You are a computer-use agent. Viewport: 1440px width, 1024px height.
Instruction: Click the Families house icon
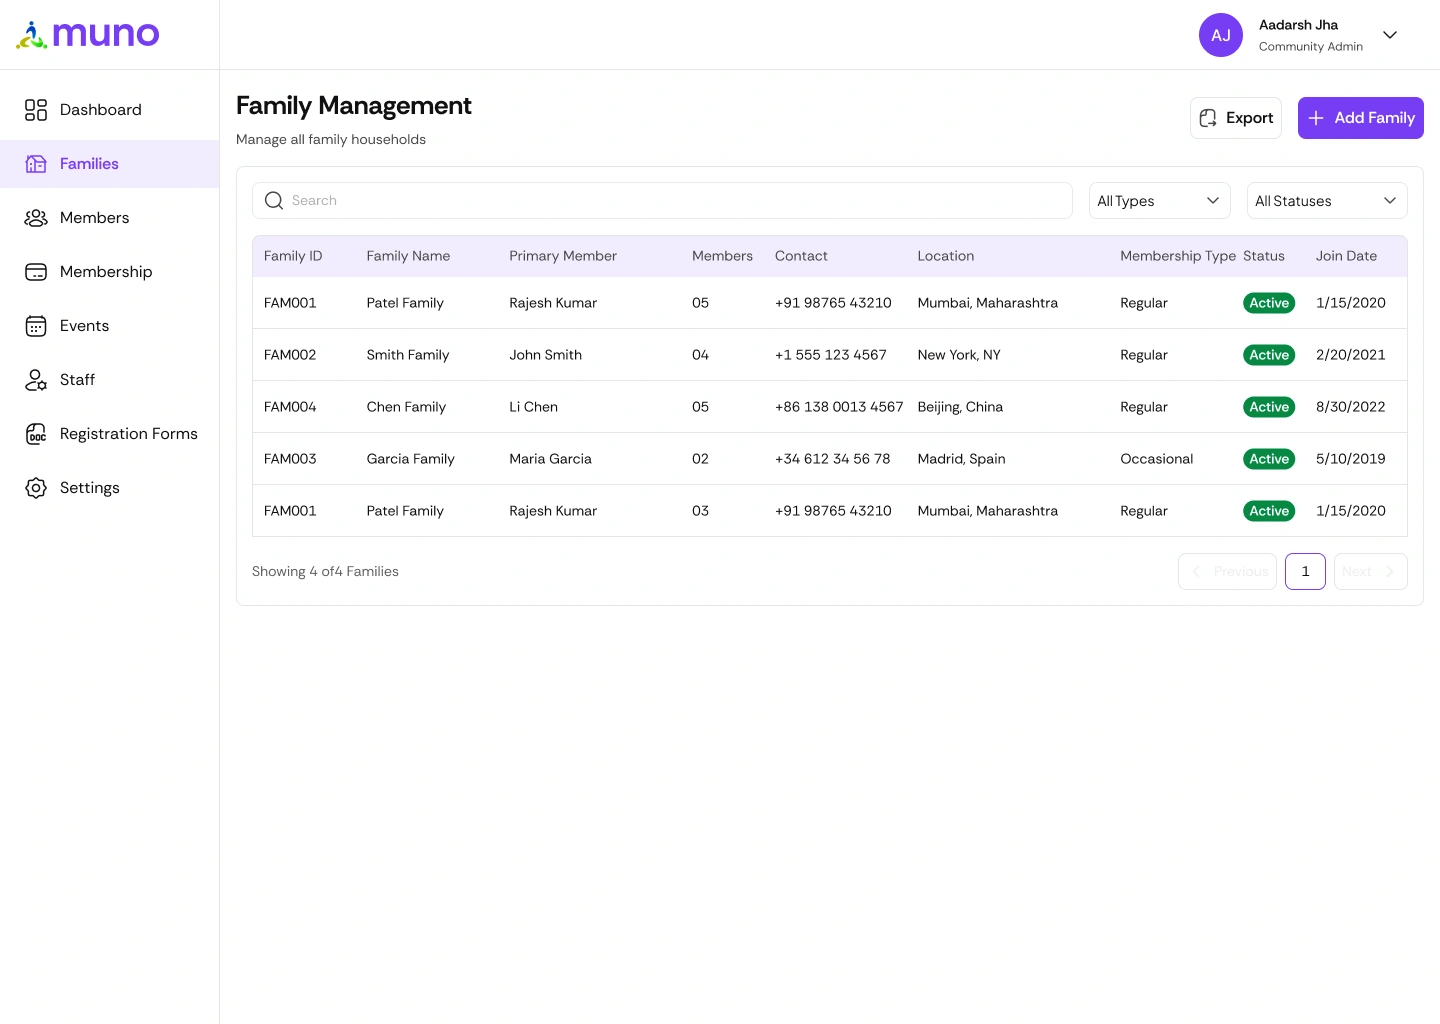(x=36, y=164)
